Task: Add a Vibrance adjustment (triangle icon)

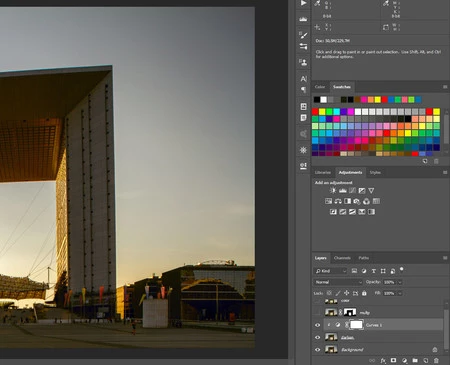Action: tap(371, 191)
